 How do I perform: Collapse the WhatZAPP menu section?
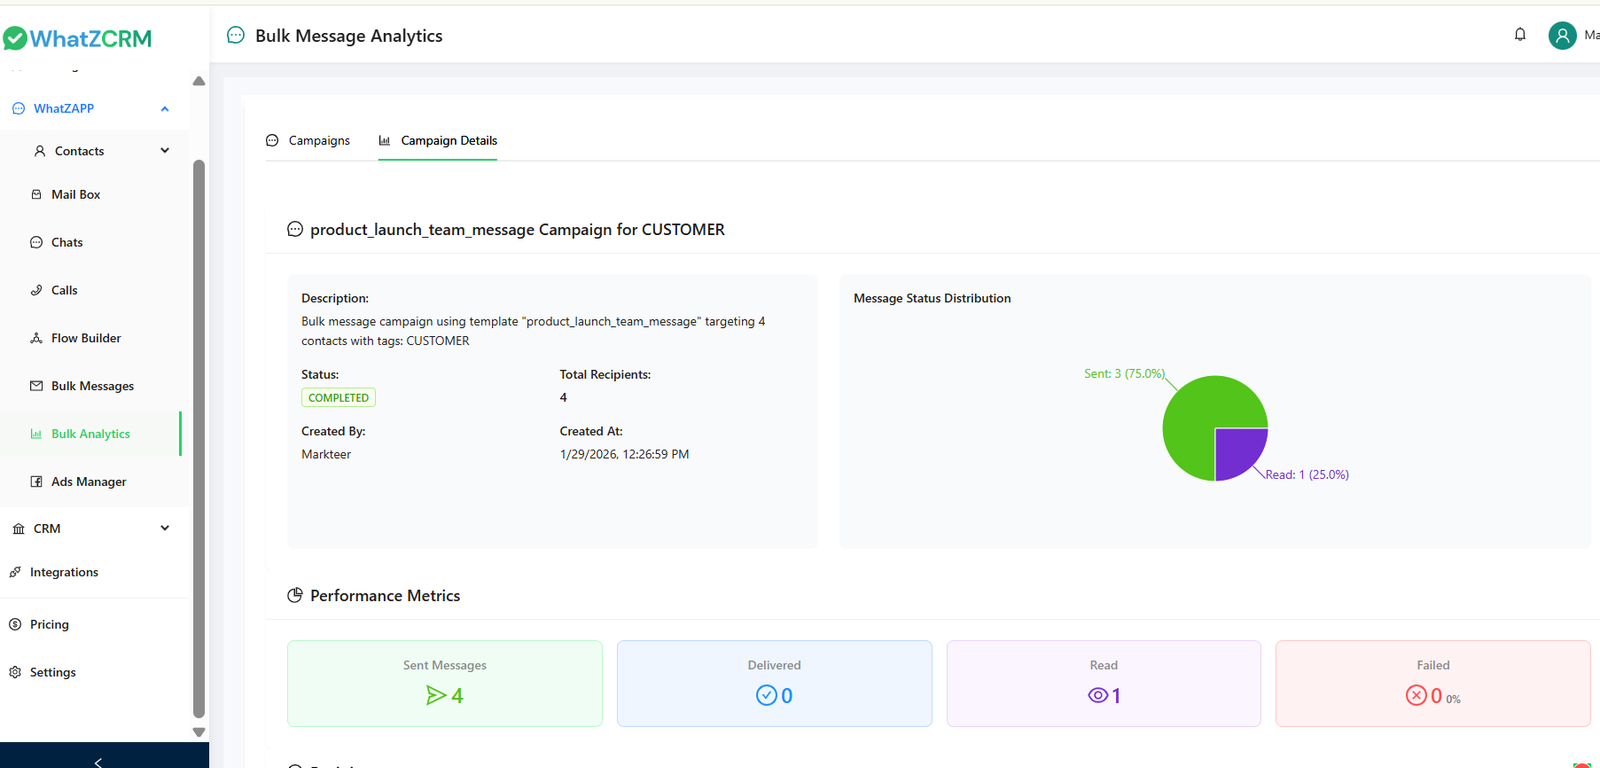point(165,109)
